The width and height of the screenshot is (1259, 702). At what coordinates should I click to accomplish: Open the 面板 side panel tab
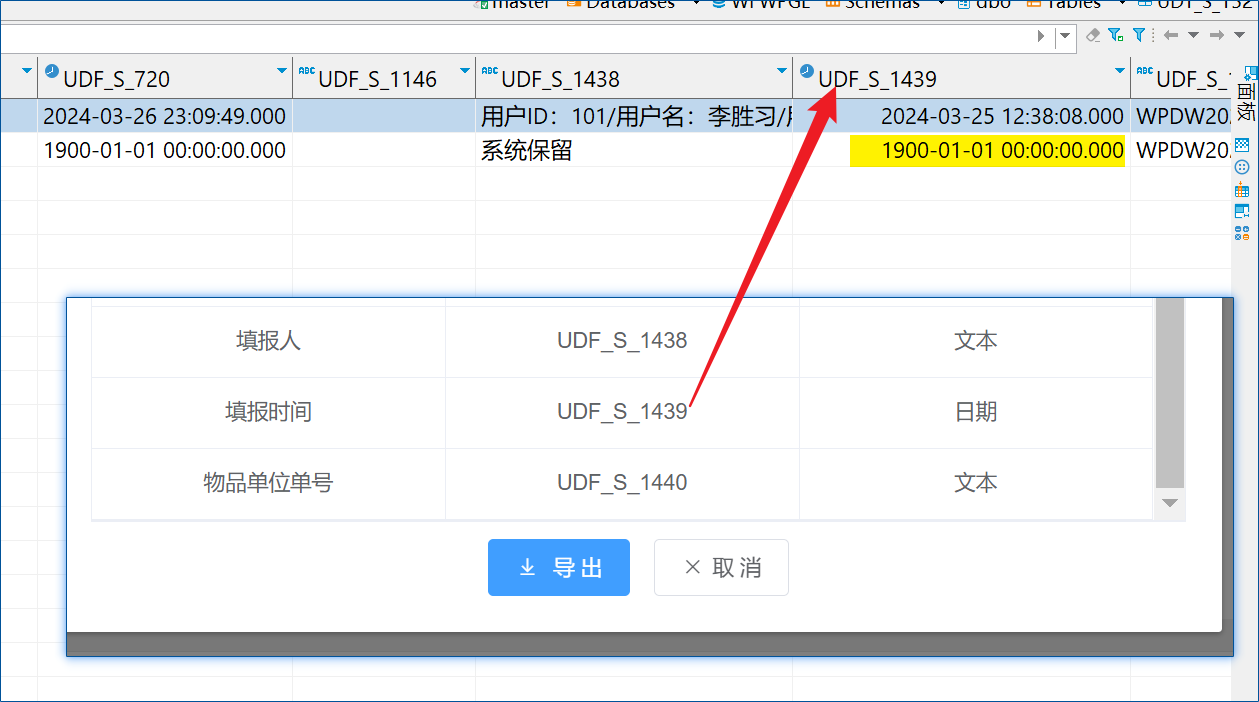click(x=1246, y=94)
